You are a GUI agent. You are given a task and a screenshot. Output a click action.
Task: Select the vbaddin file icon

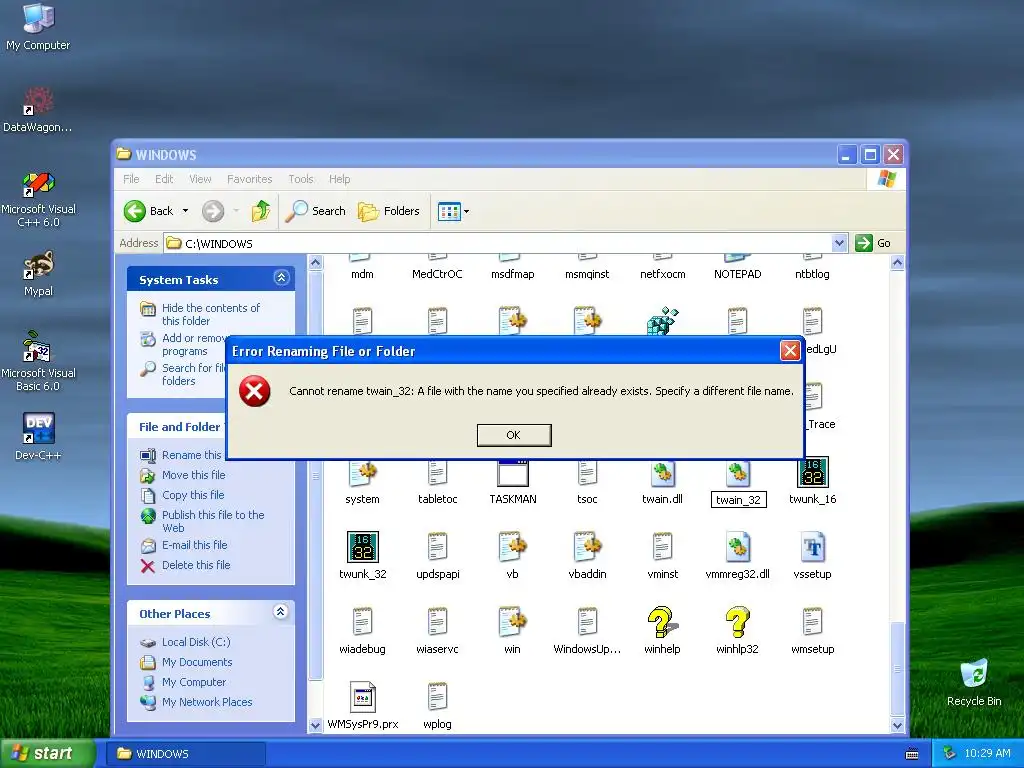tap(587, 556)
